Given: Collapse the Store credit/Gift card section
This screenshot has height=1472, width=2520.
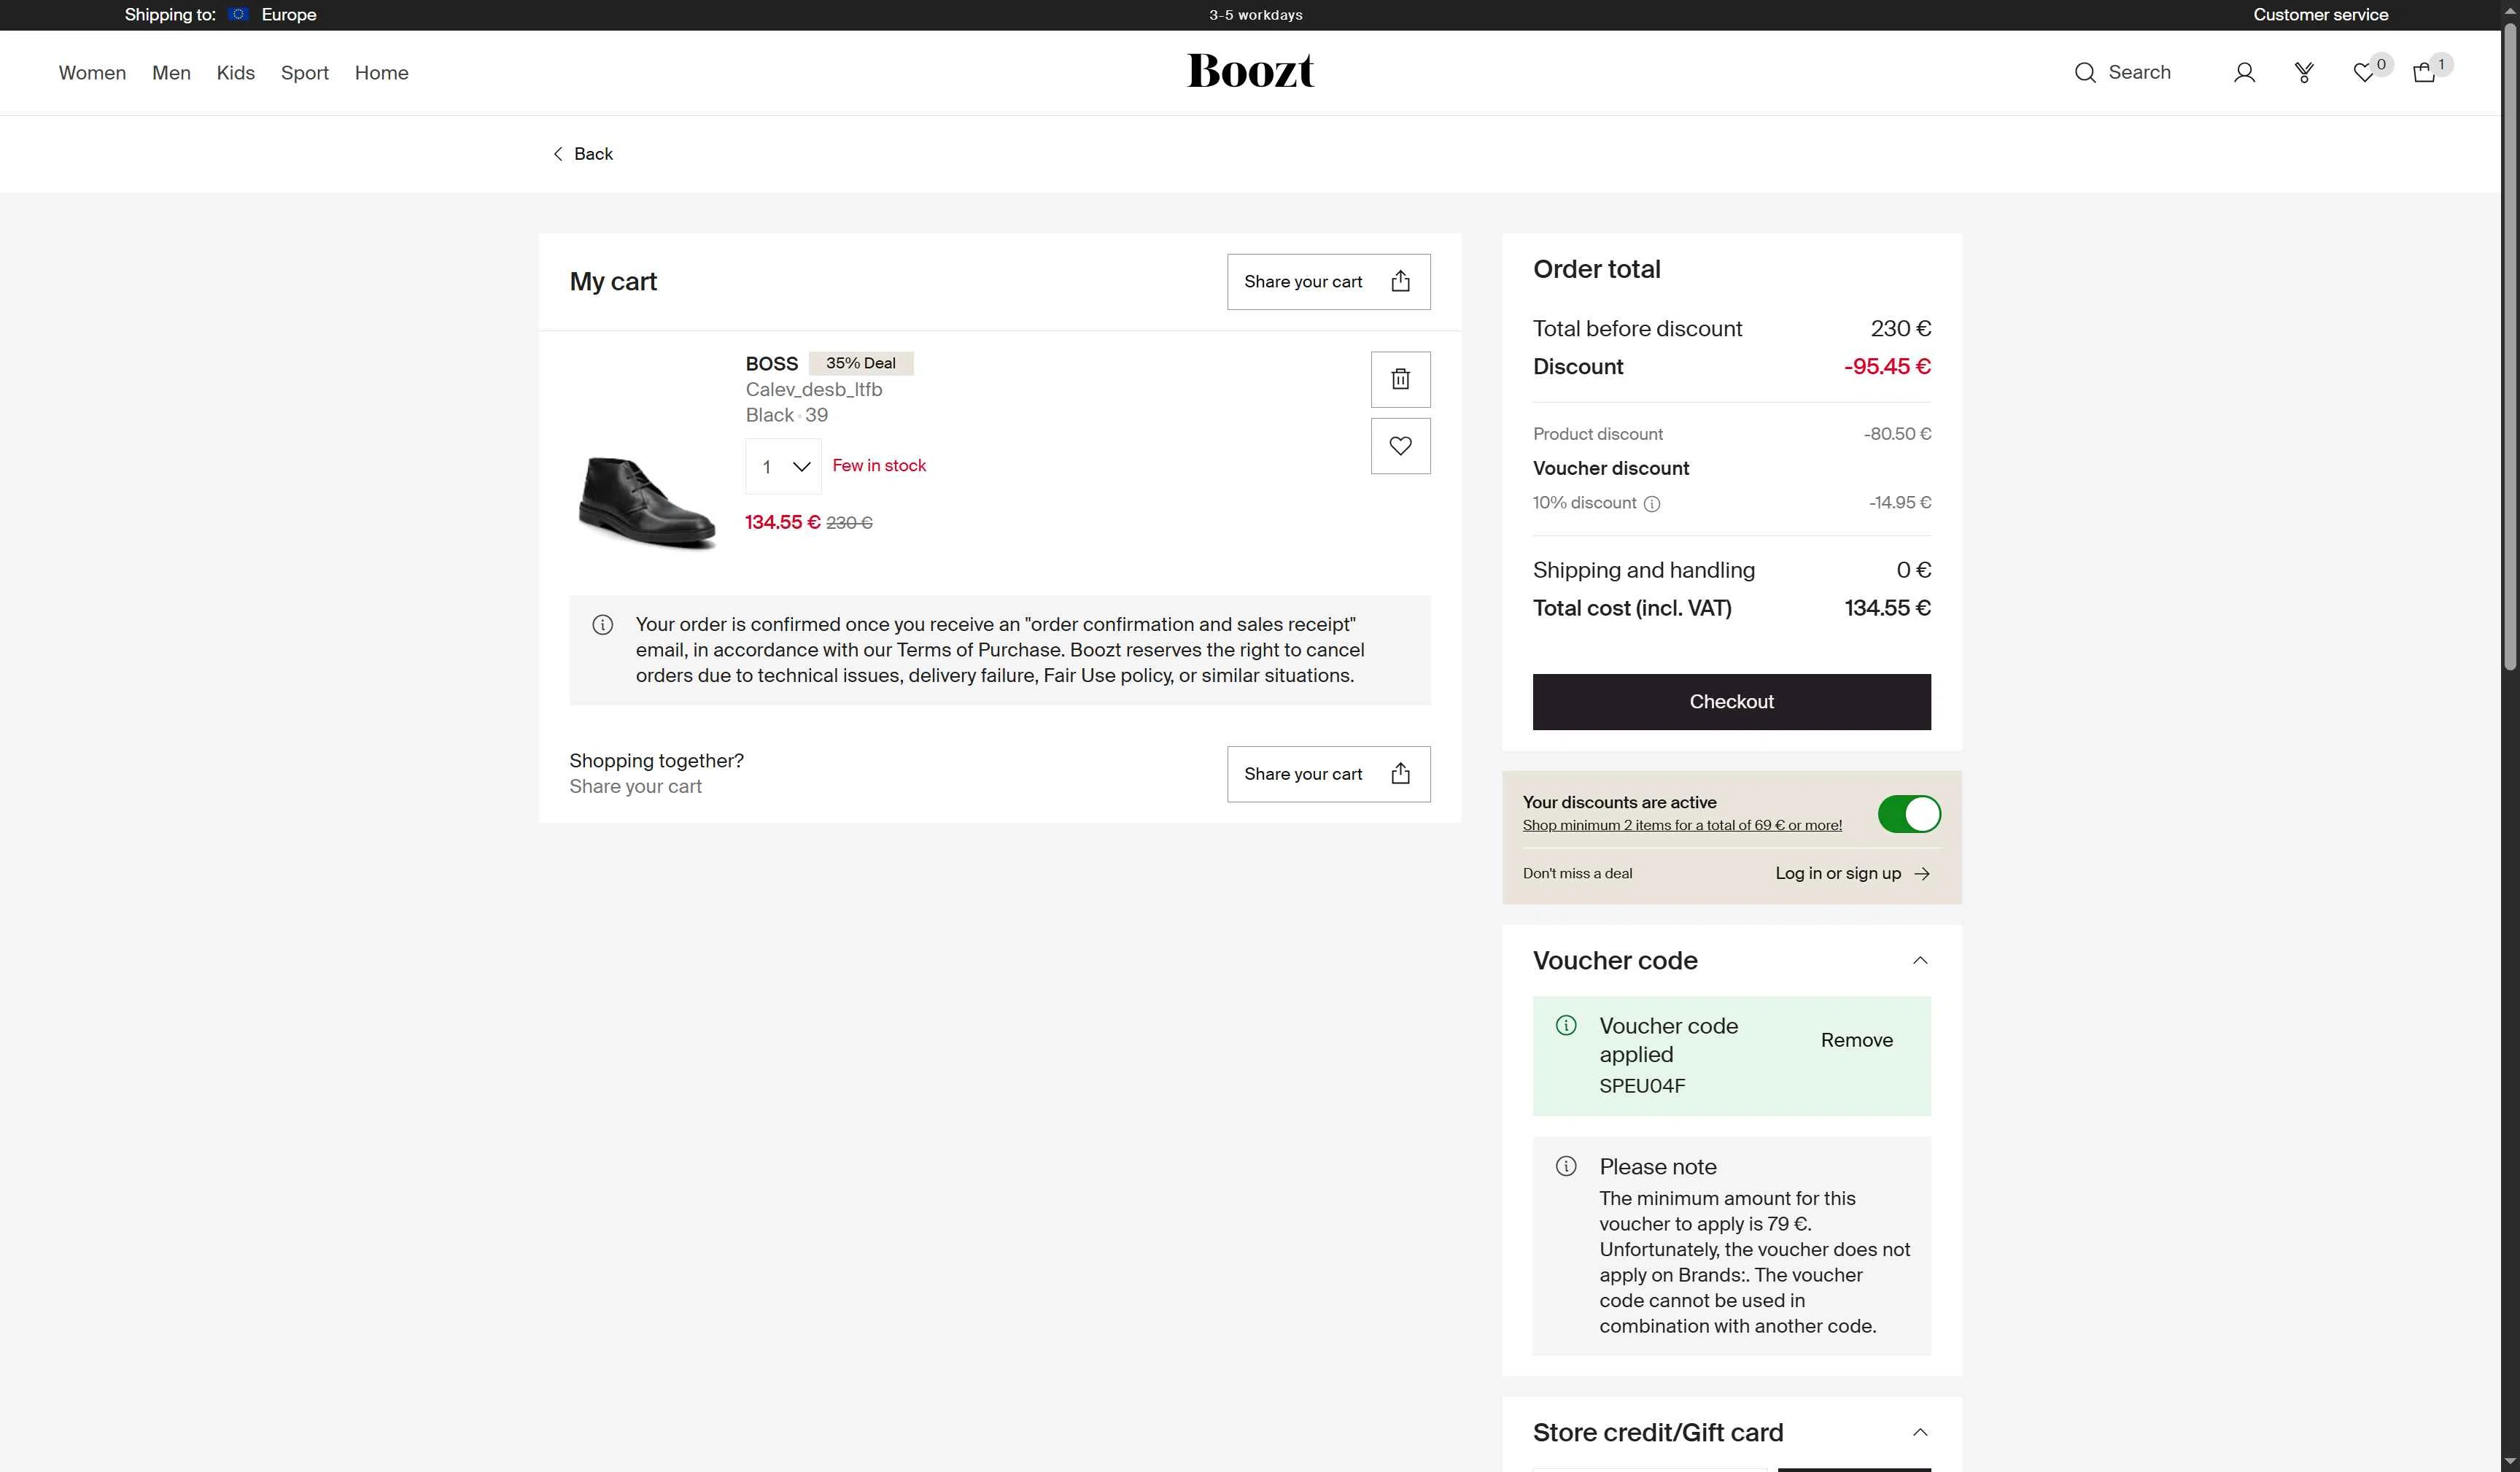Looking at the screenshot, I should point(1920,1432).
